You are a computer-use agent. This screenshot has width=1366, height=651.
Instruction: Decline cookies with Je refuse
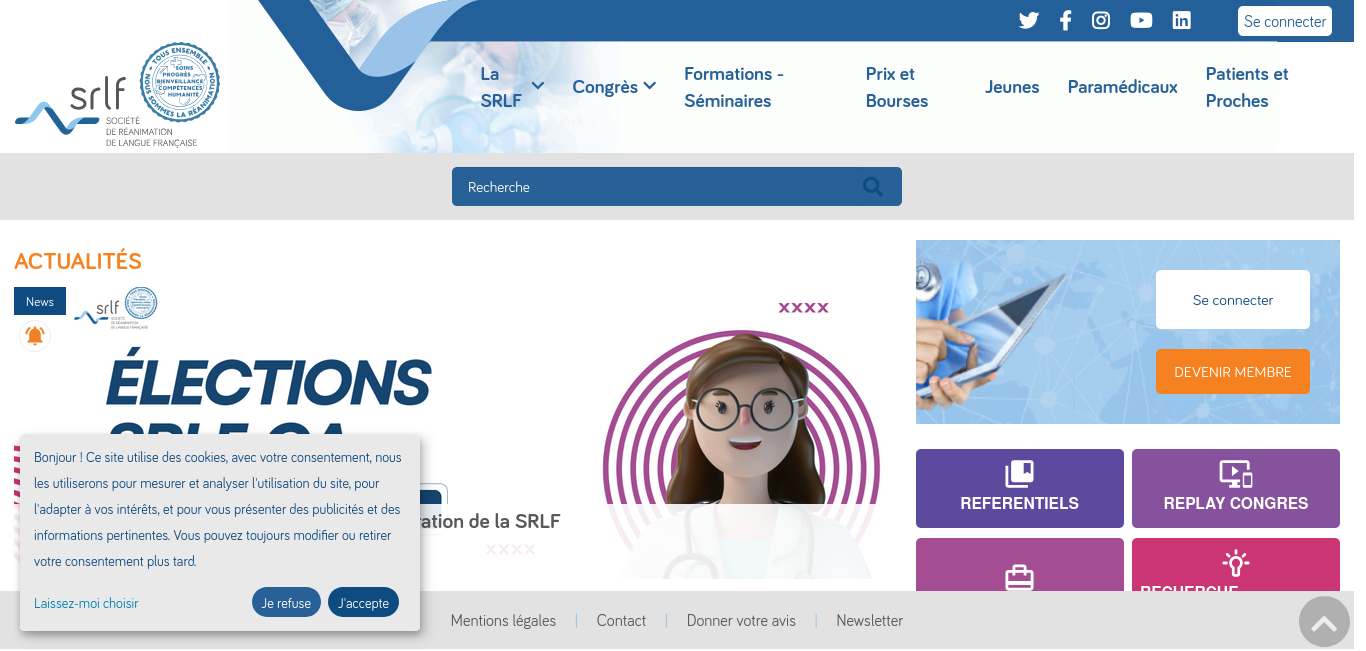point(286,602)
